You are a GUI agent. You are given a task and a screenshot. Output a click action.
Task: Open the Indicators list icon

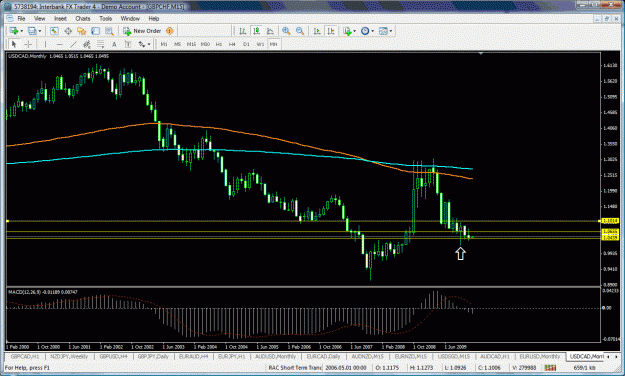point(347,31)
